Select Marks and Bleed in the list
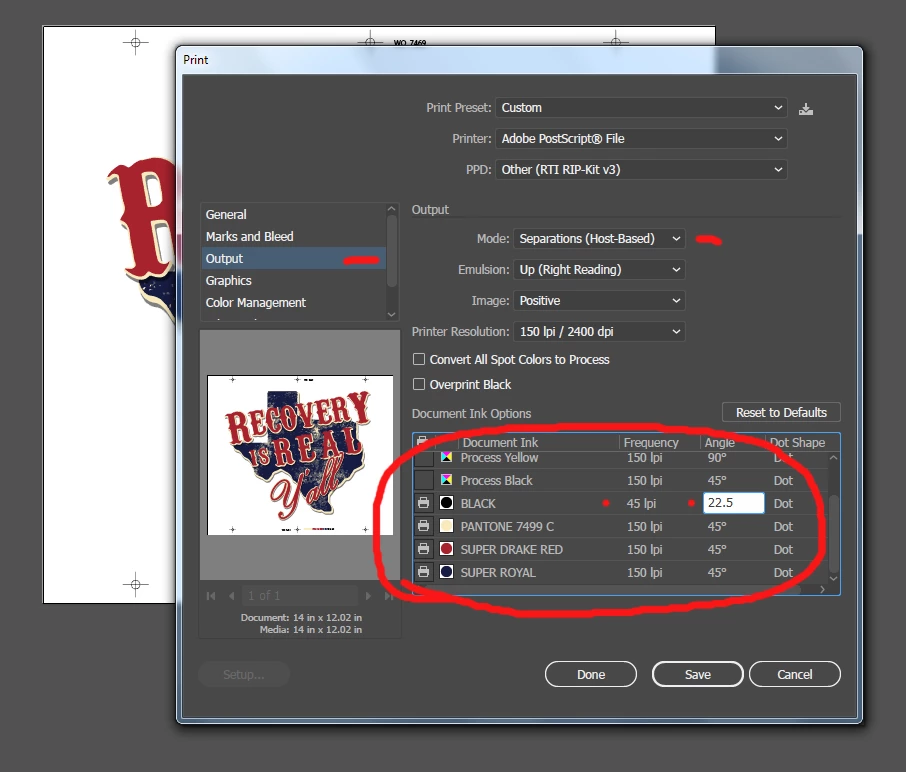906x772 pixels. [250, 236]
